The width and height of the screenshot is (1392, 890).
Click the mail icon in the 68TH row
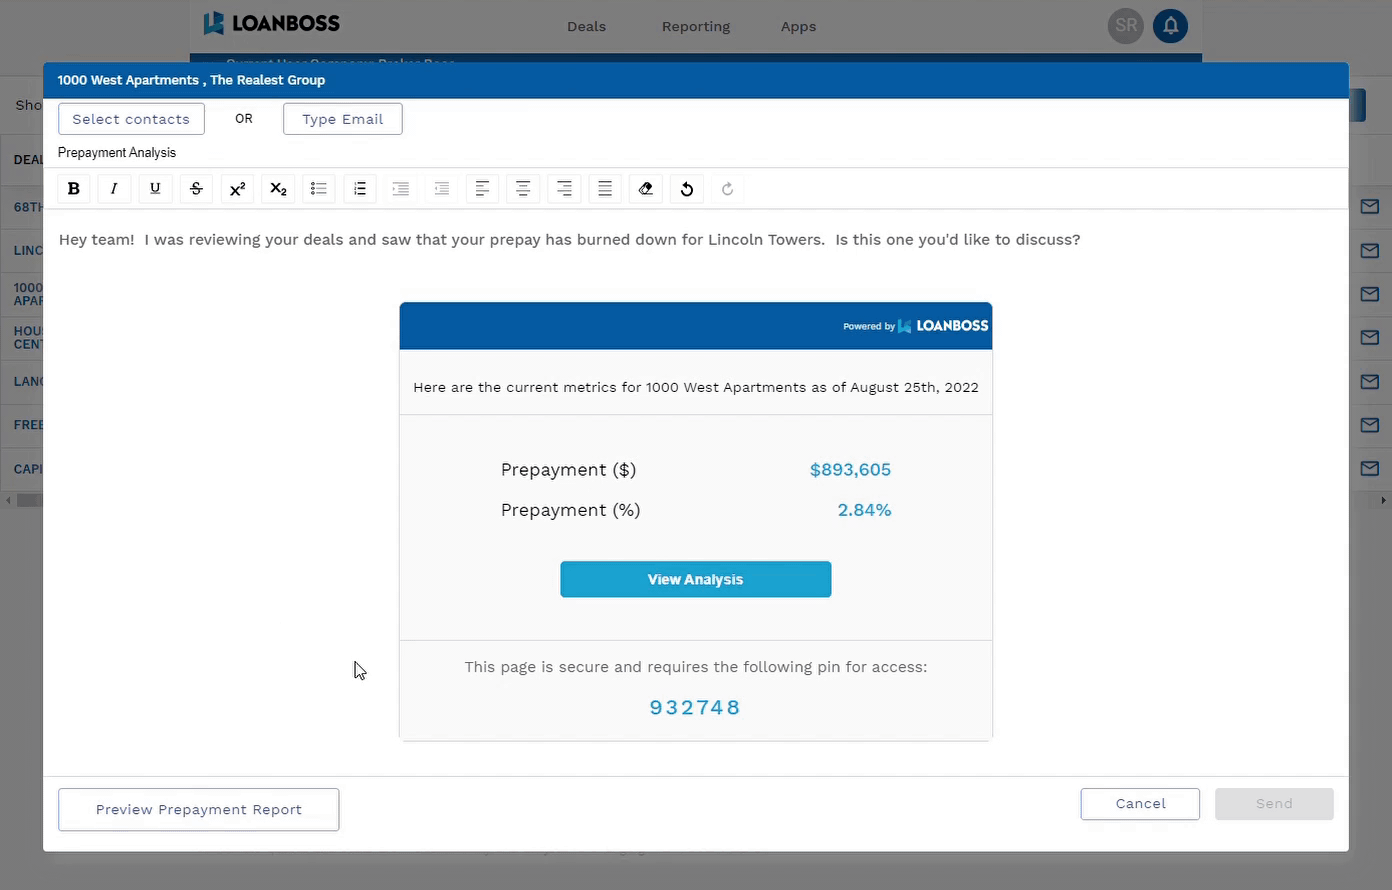pos(1370,207)
